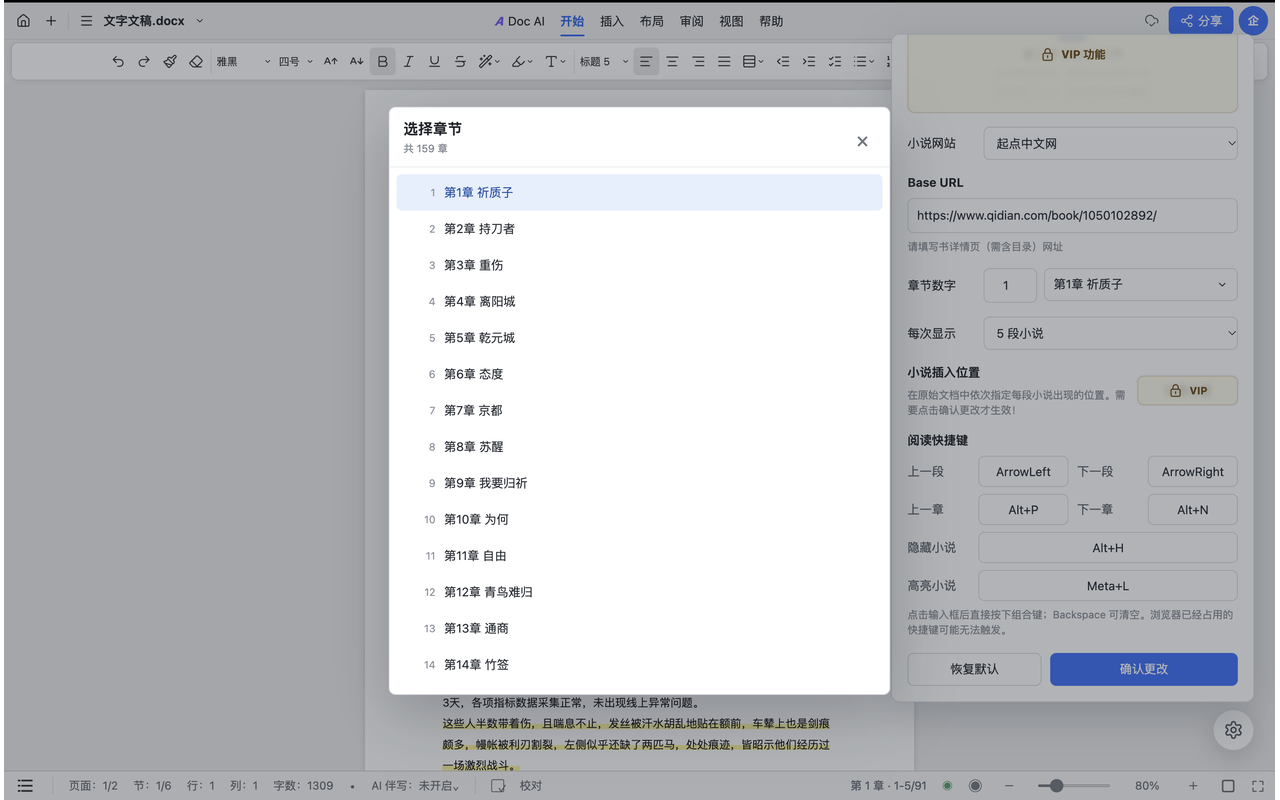Image resolution: width=1280 pixels, height=800 pixels.
Task: Click the 确认更改 confirm button
Action: [1144, 669]
